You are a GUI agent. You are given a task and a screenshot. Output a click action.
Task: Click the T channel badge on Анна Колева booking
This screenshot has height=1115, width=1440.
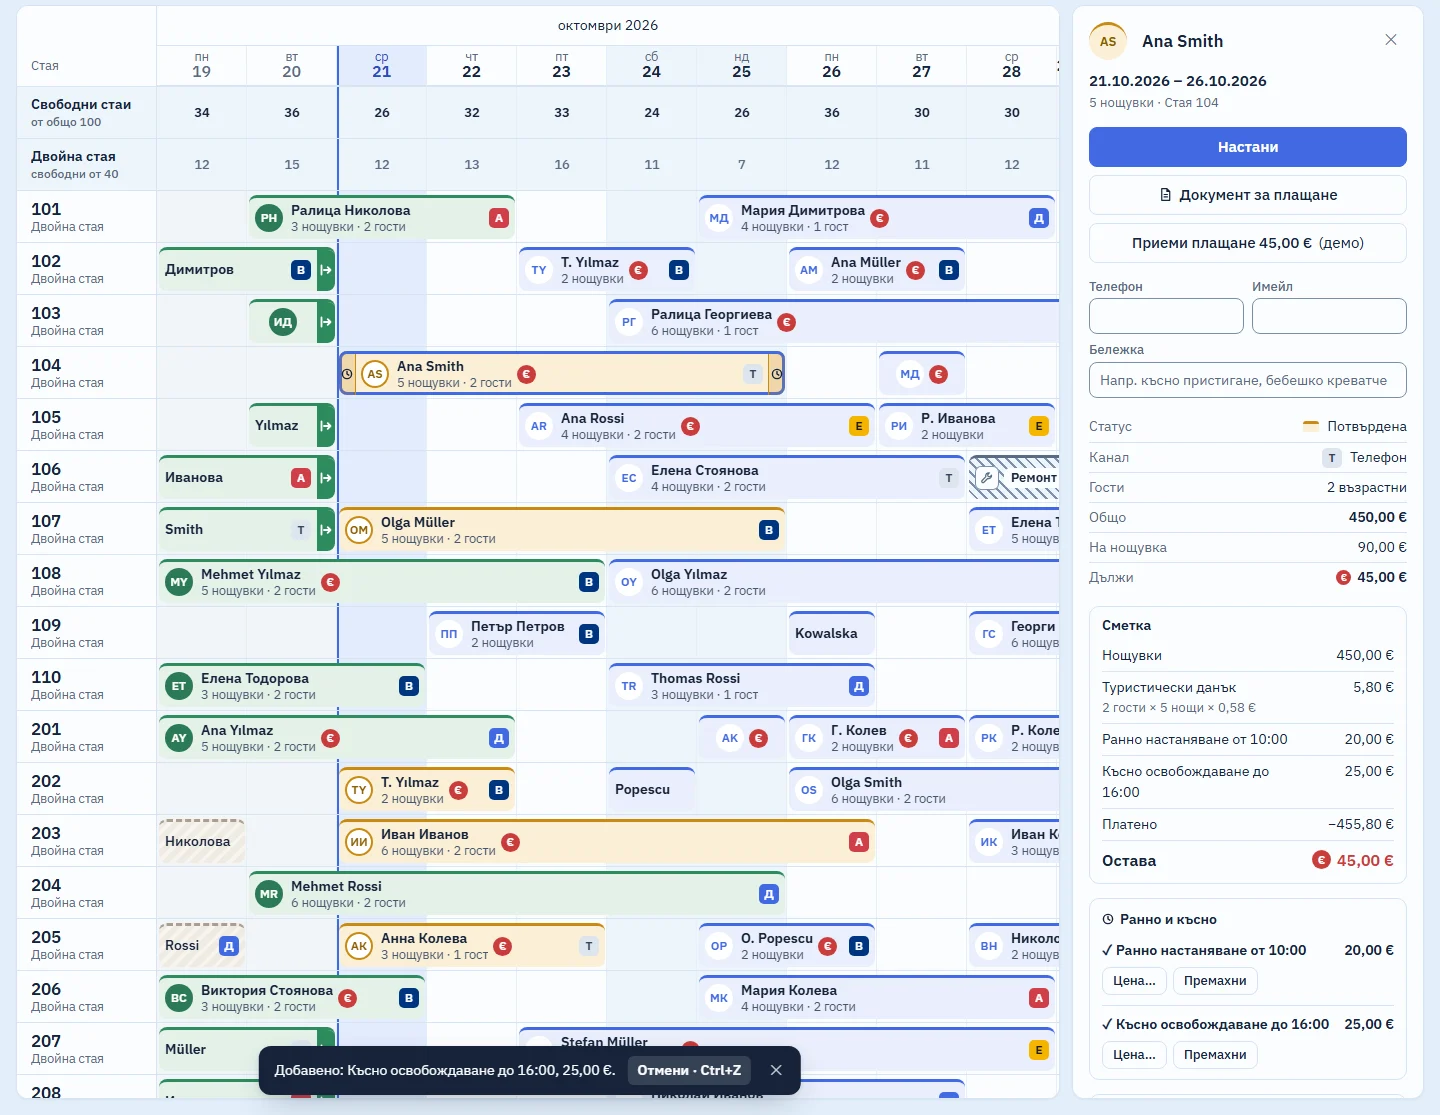[589, 946]
